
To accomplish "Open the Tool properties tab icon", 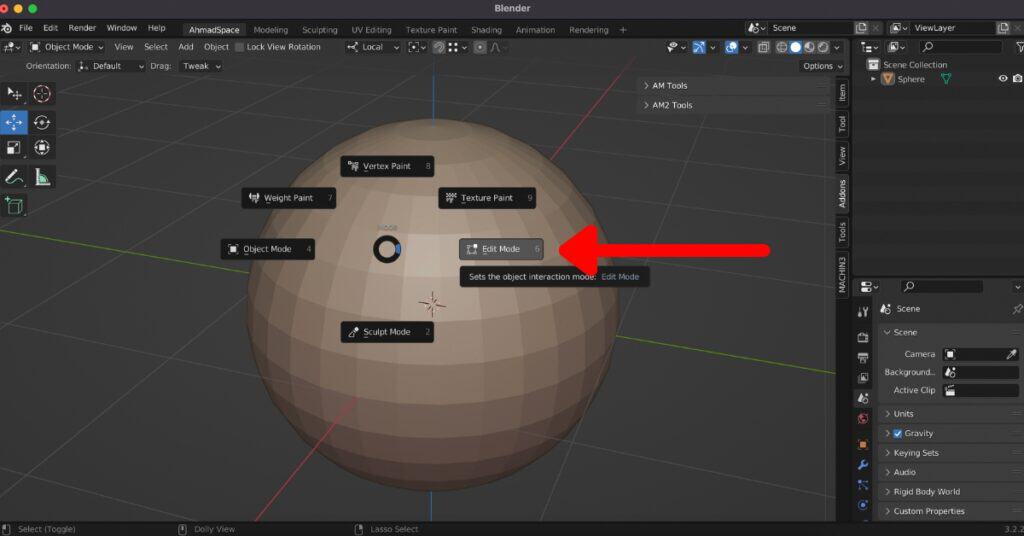I will (863, 312).
